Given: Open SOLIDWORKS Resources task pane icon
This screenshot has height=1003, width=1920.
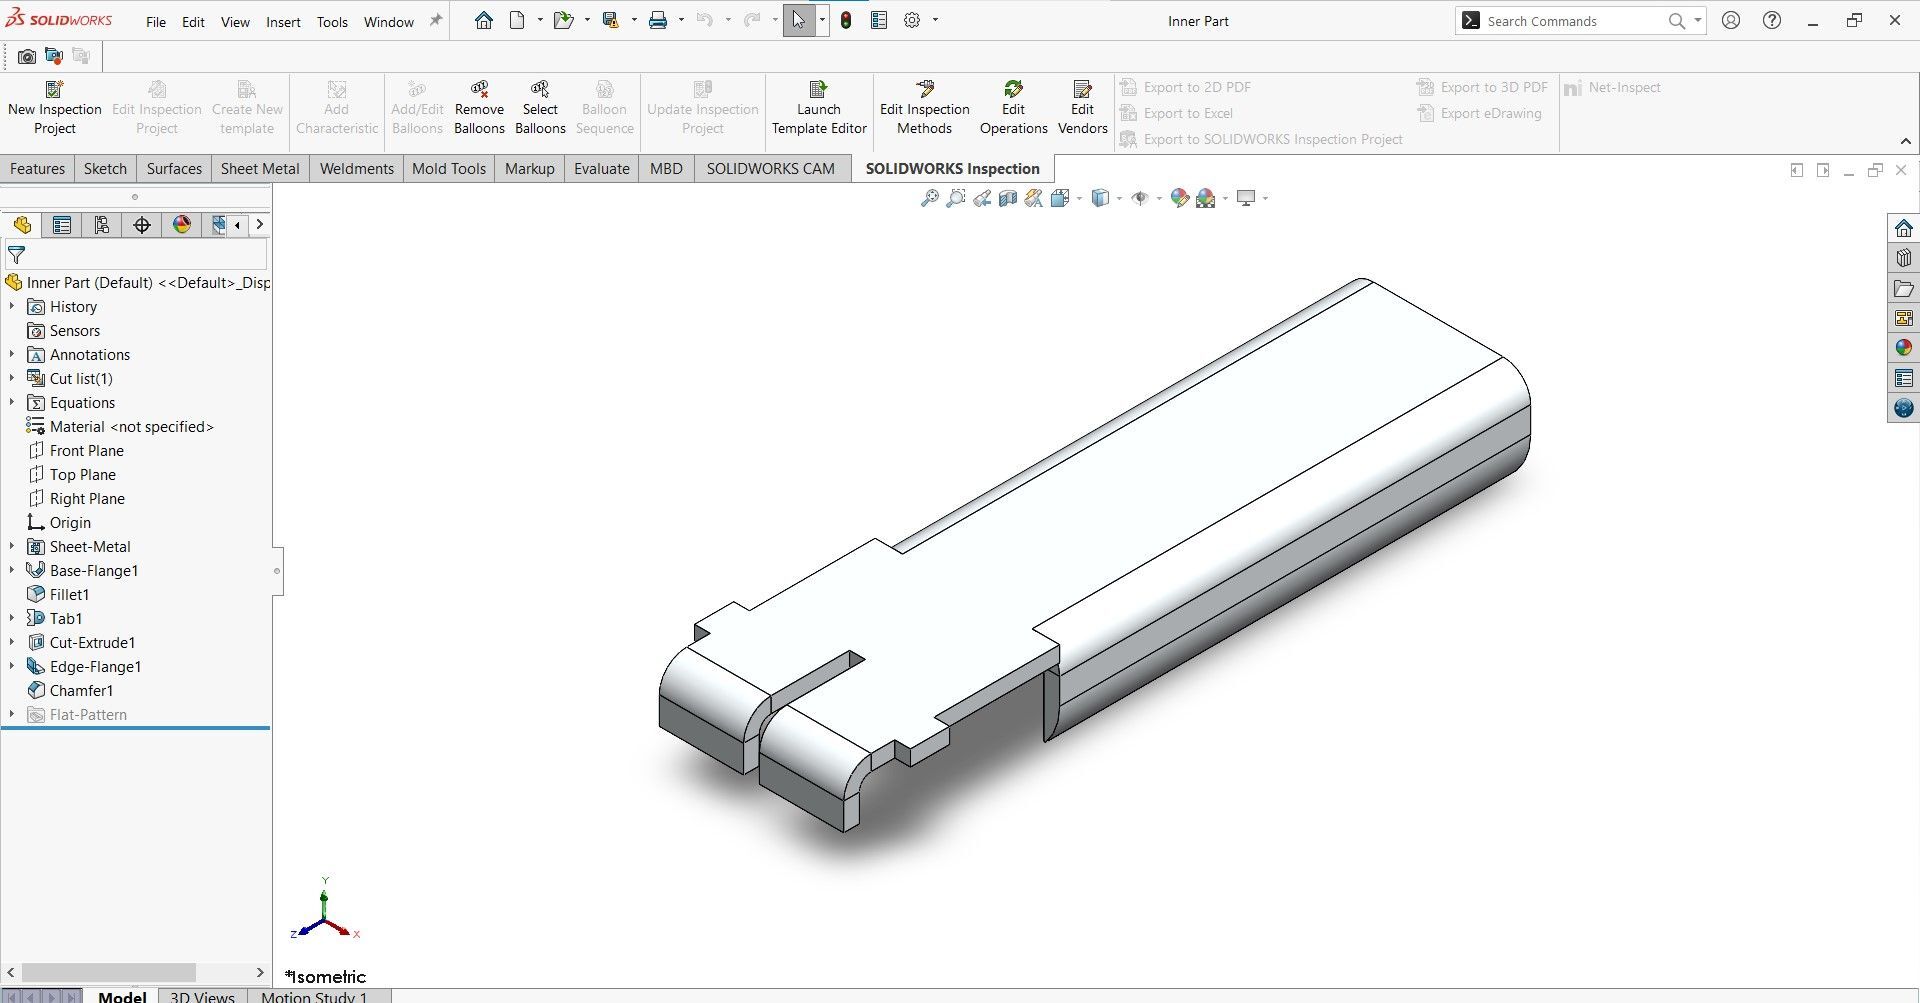Looking at the screenshot, I should [x=1904, y=228].
